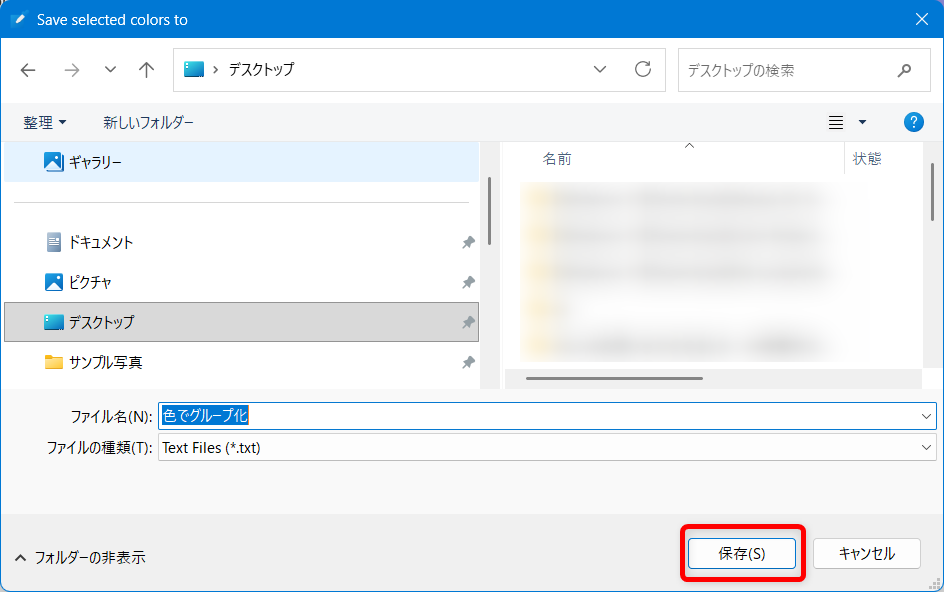Click the search magnifier in the search box
The height and width of the screenshot is (592, 944).
coord(904,70)
